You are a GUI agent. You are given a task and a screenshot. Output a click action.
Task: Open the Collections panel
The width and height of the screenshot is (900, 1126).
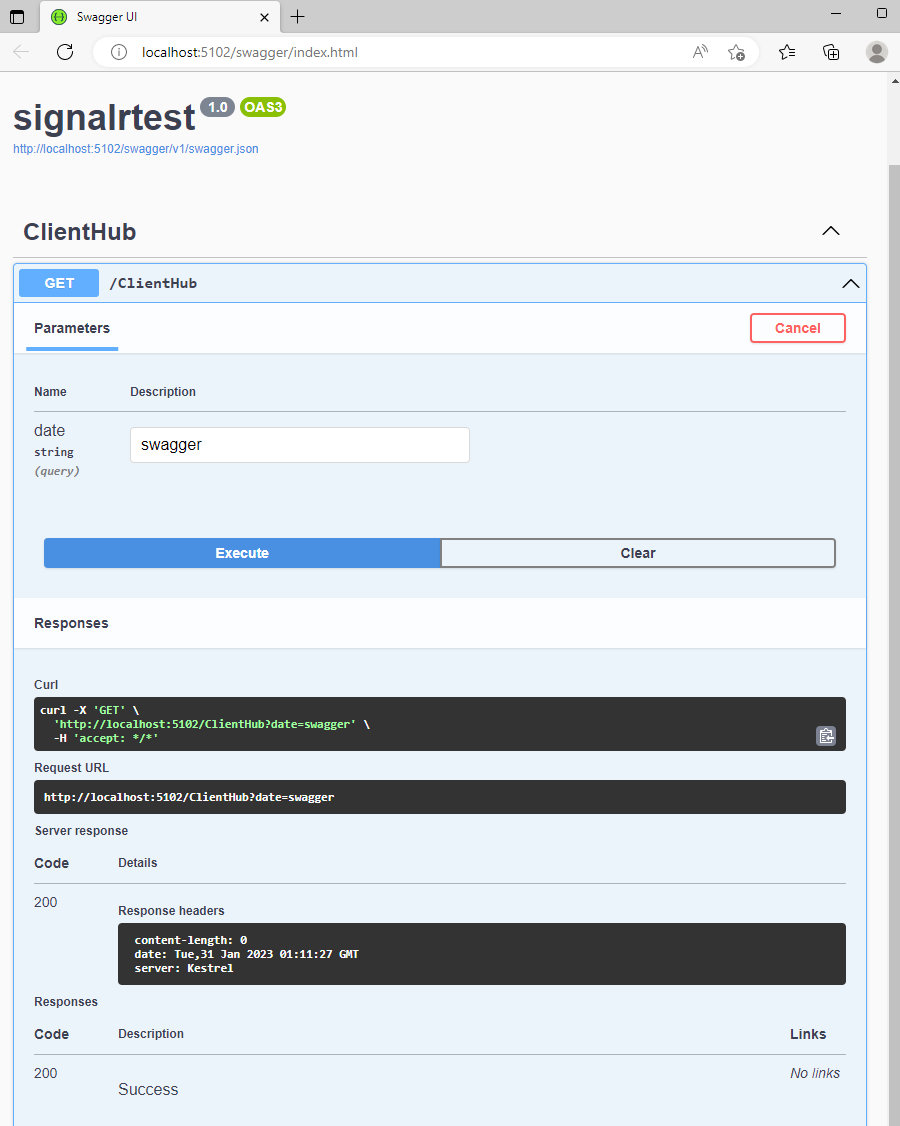[x=831, y=52]
